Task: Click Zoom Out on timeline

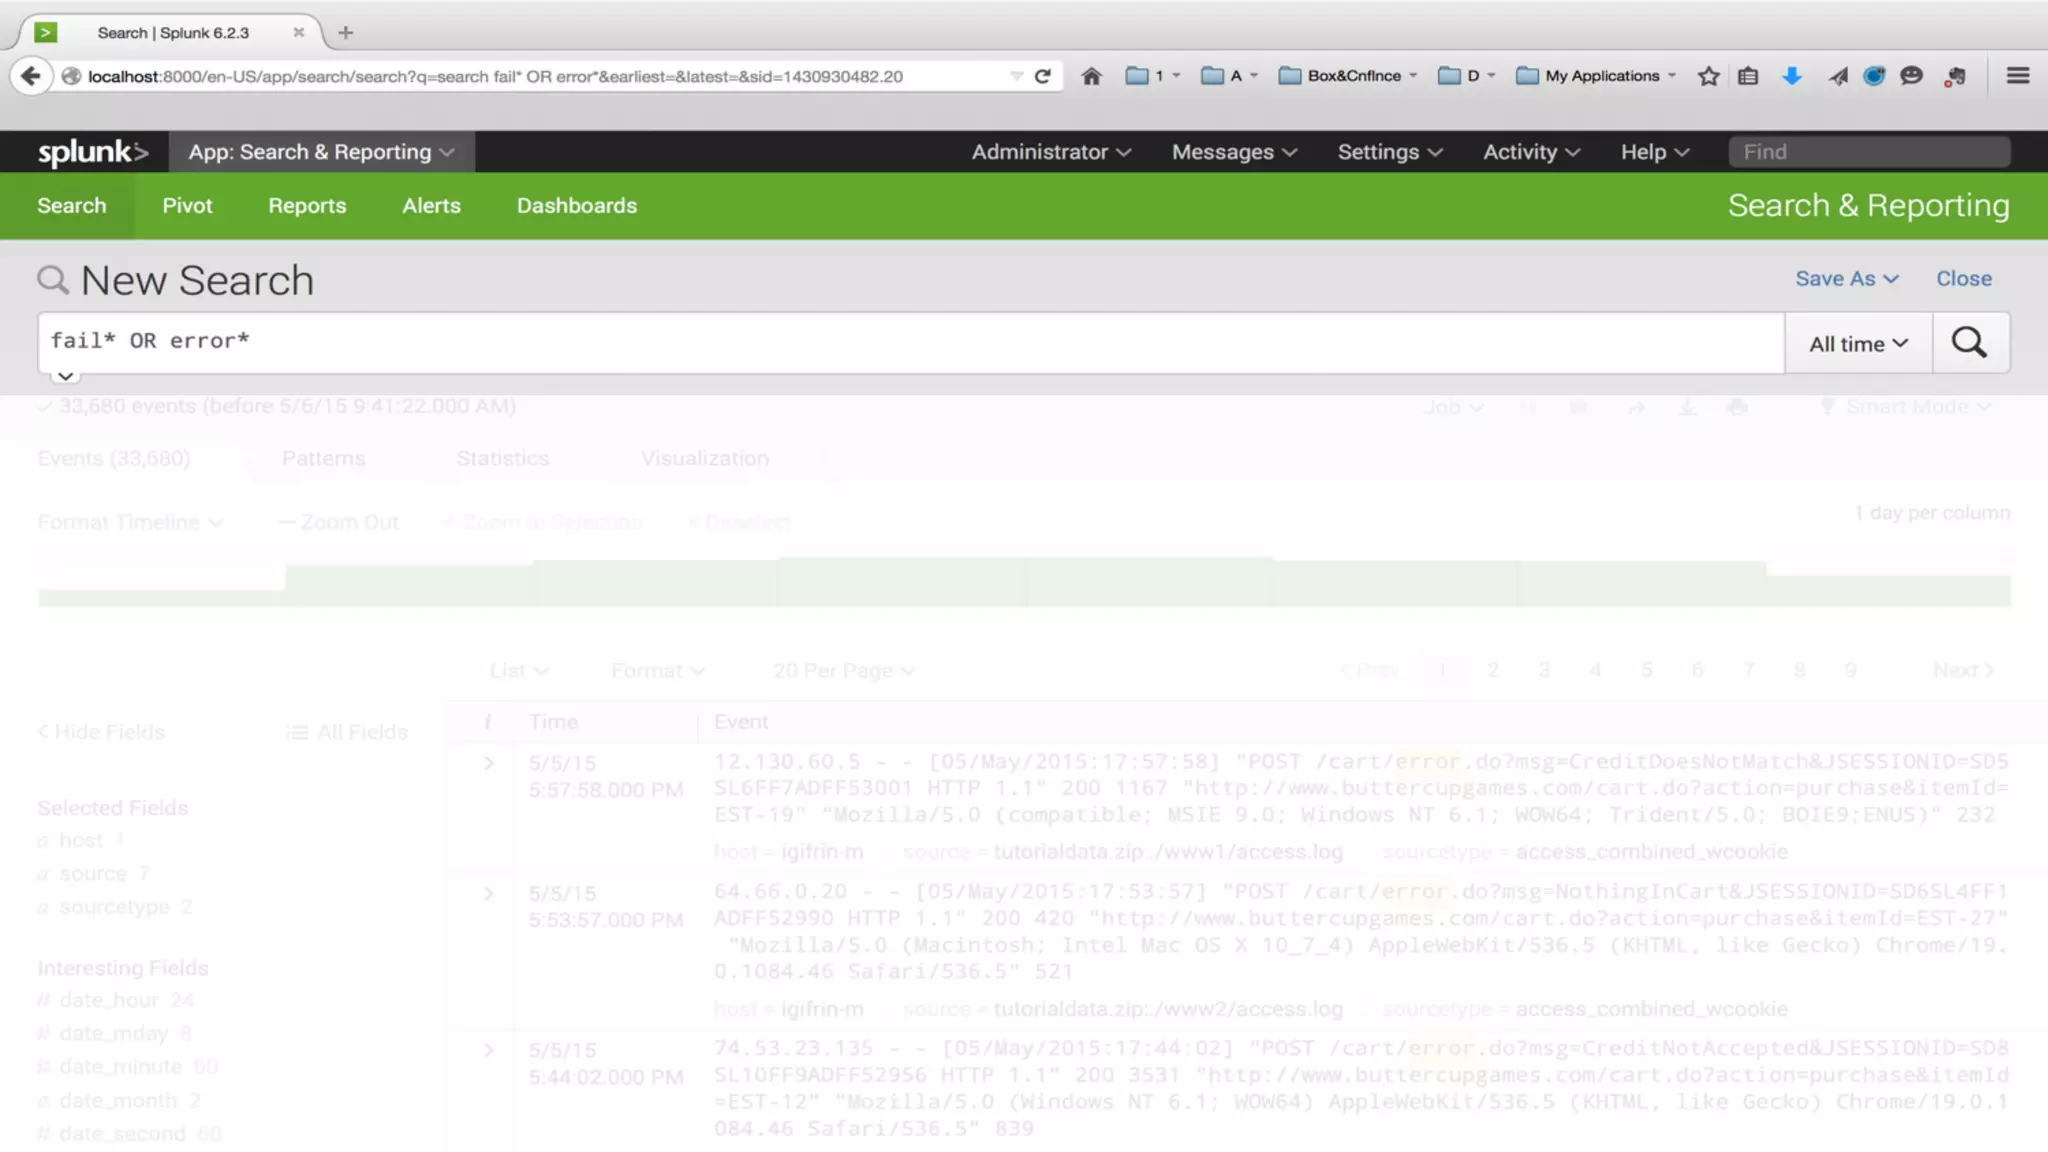Action: pos(338,522)
